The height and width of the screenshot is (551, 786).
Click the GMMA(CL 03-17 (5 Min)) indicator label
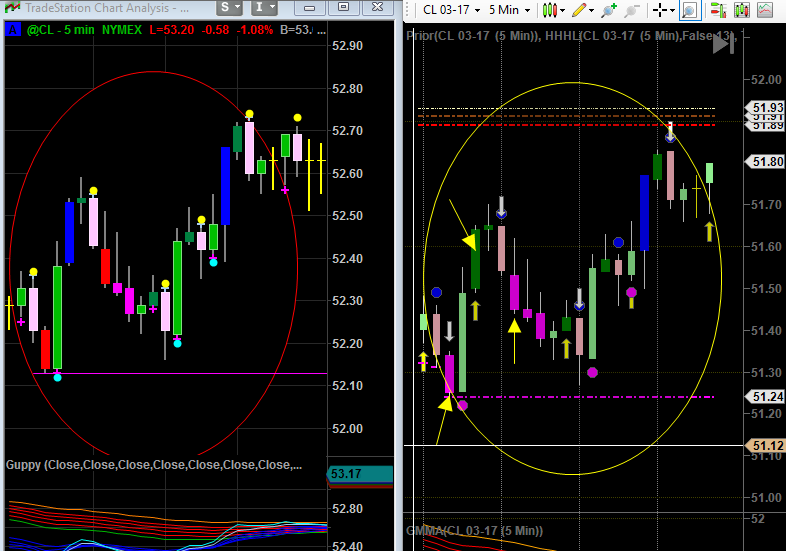pos(474,530)
